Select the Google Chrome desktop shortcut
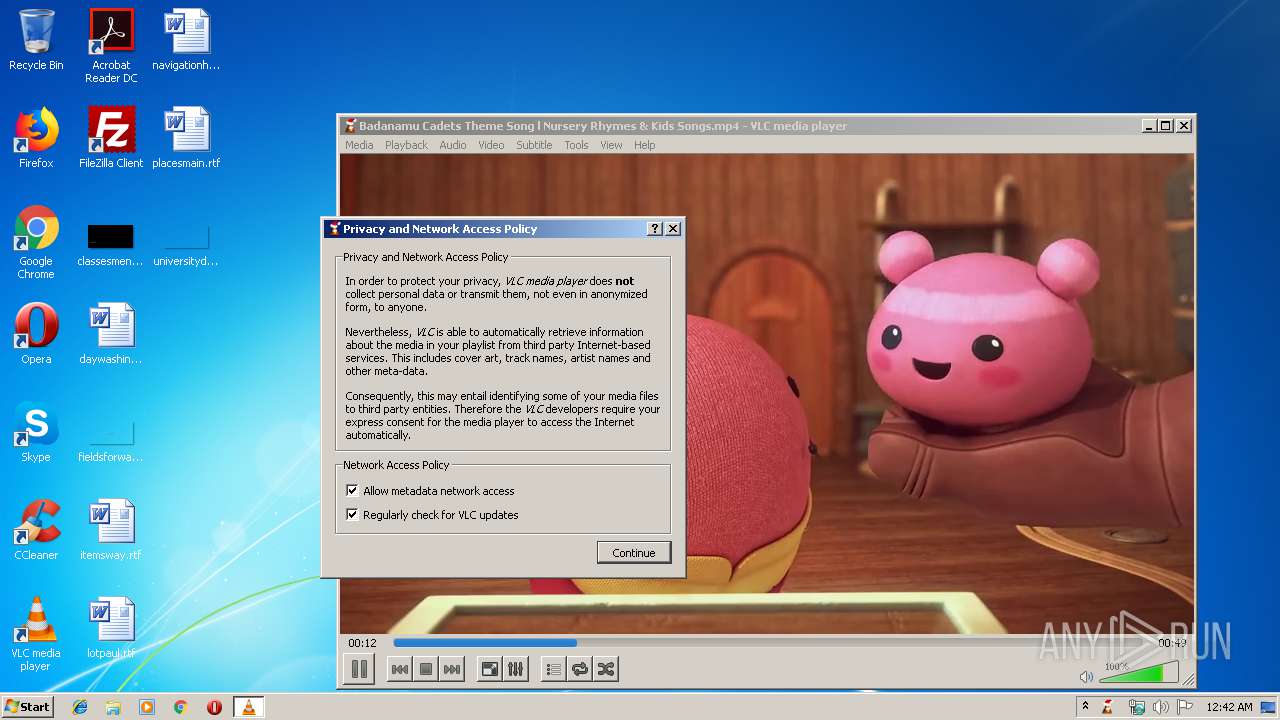1280x720 pixels. [36, 242]
